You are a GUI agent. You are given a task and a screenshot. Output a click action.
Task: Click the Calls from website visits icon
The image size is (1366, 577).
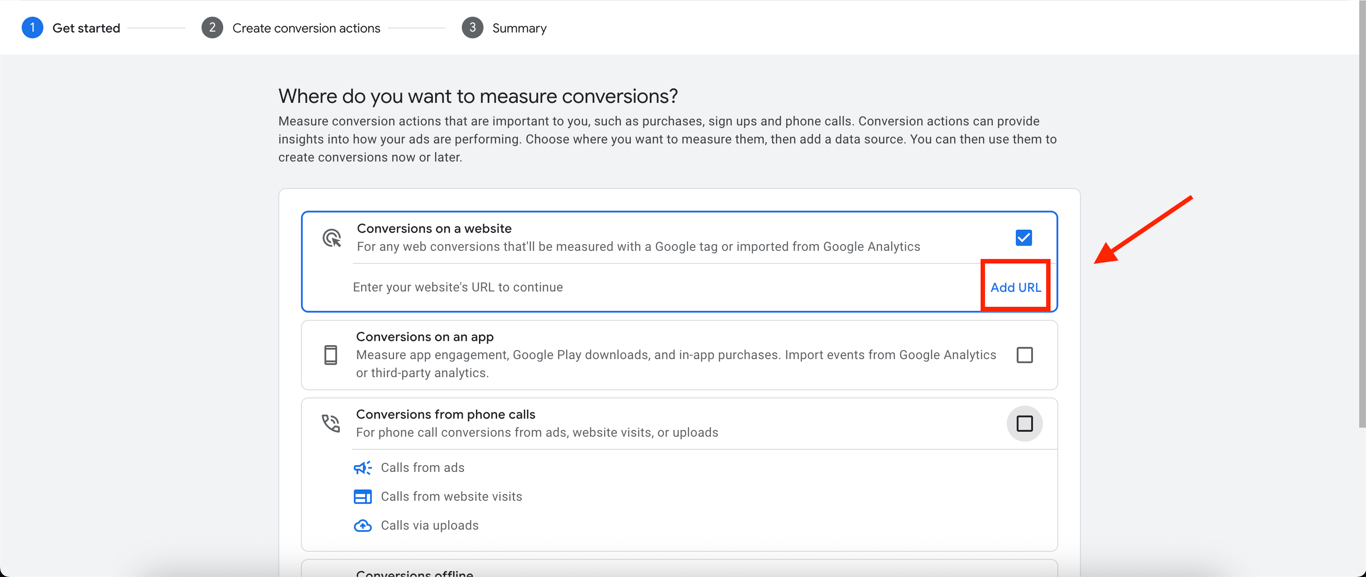363,497
